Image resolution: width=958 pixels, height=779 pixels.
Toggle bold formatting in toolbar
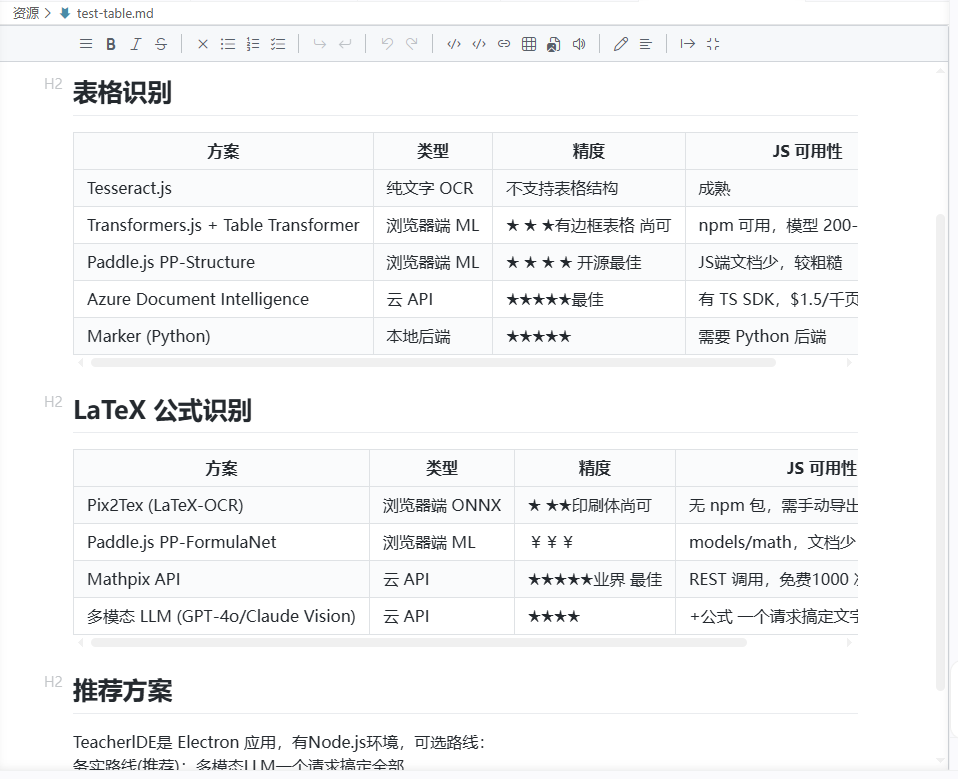111,44
